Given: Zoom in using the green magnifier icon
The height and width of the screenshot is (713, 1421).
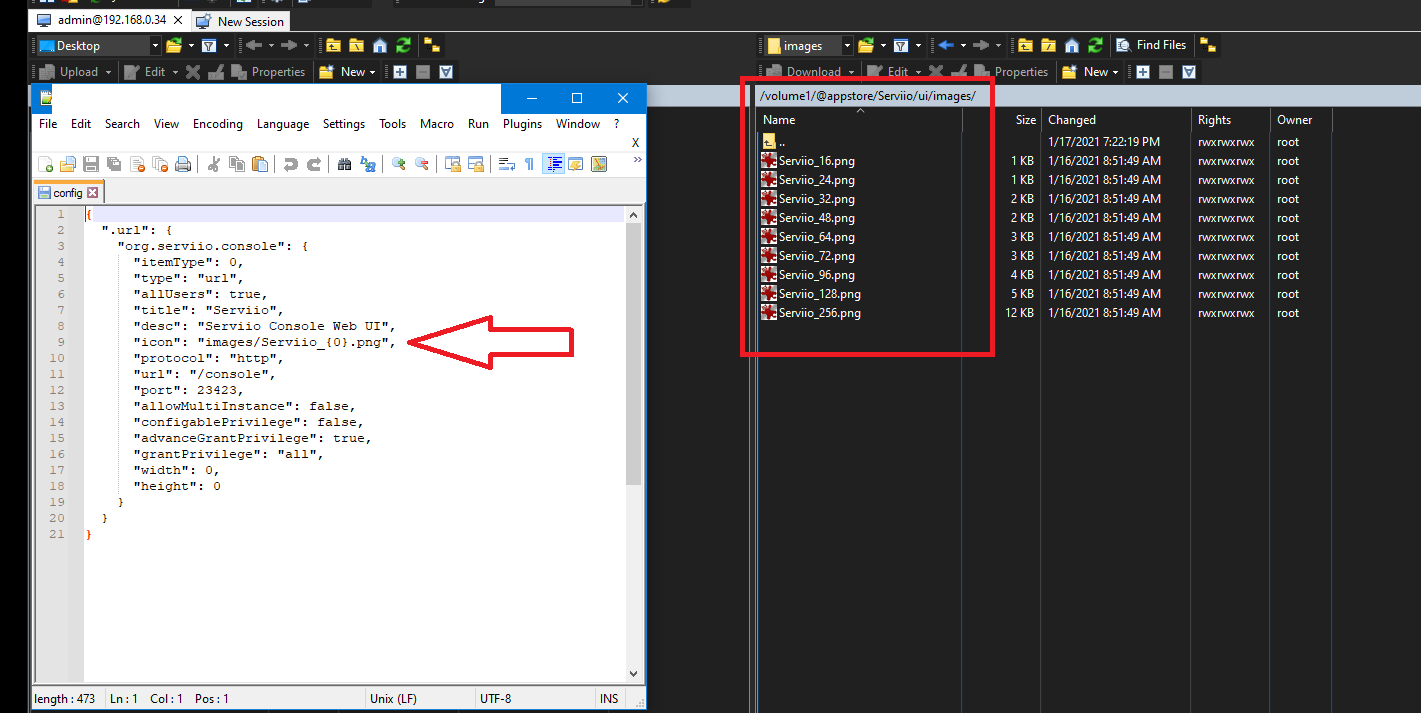Looking at the screenshot, I should [x=399, y=163].
